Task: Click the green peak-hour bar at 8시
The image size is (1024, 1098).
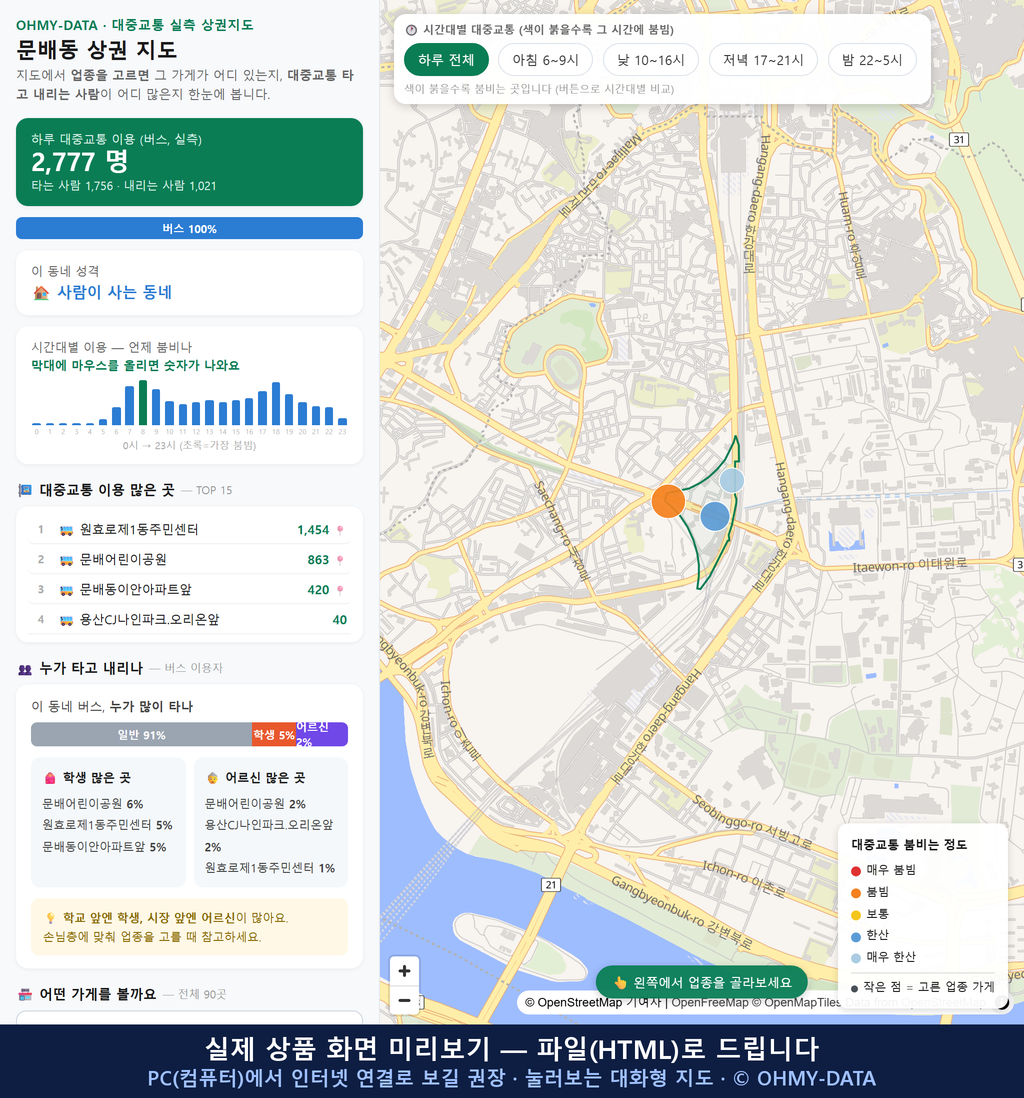Action: click(x=143, y=403)
